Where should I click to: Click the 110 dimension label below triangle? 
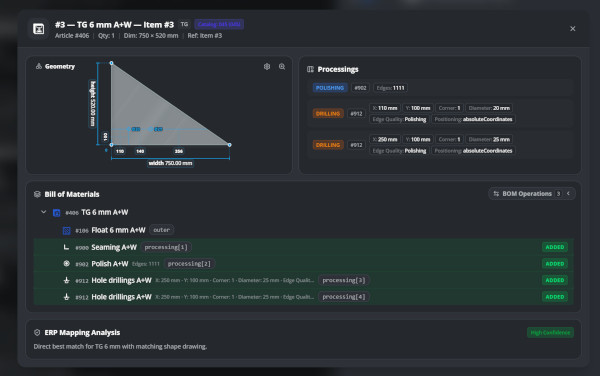[x=120, y=151]
